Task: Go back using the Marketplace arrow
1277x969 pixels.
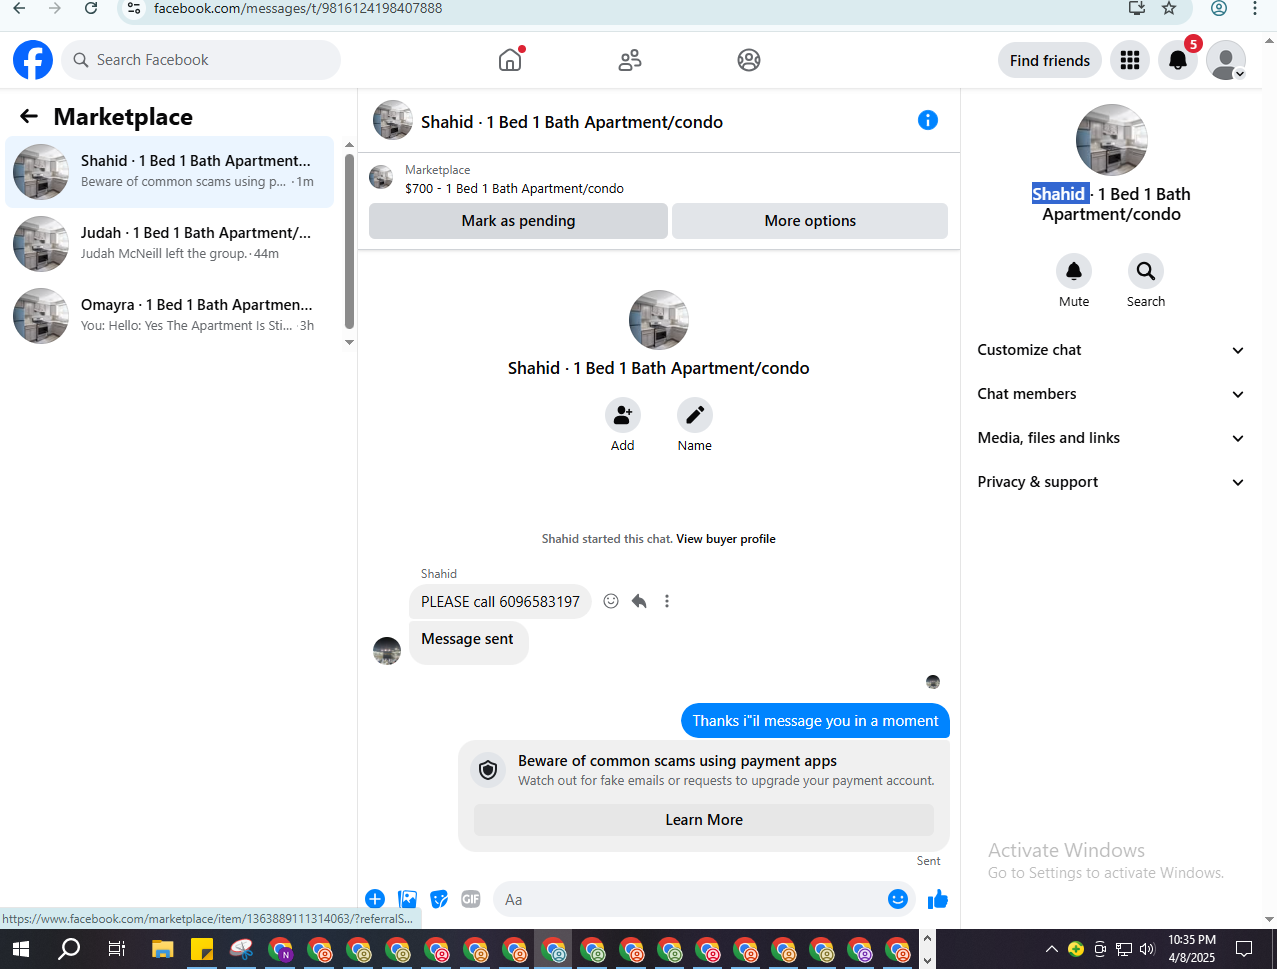Action: (x=29, y=117)
